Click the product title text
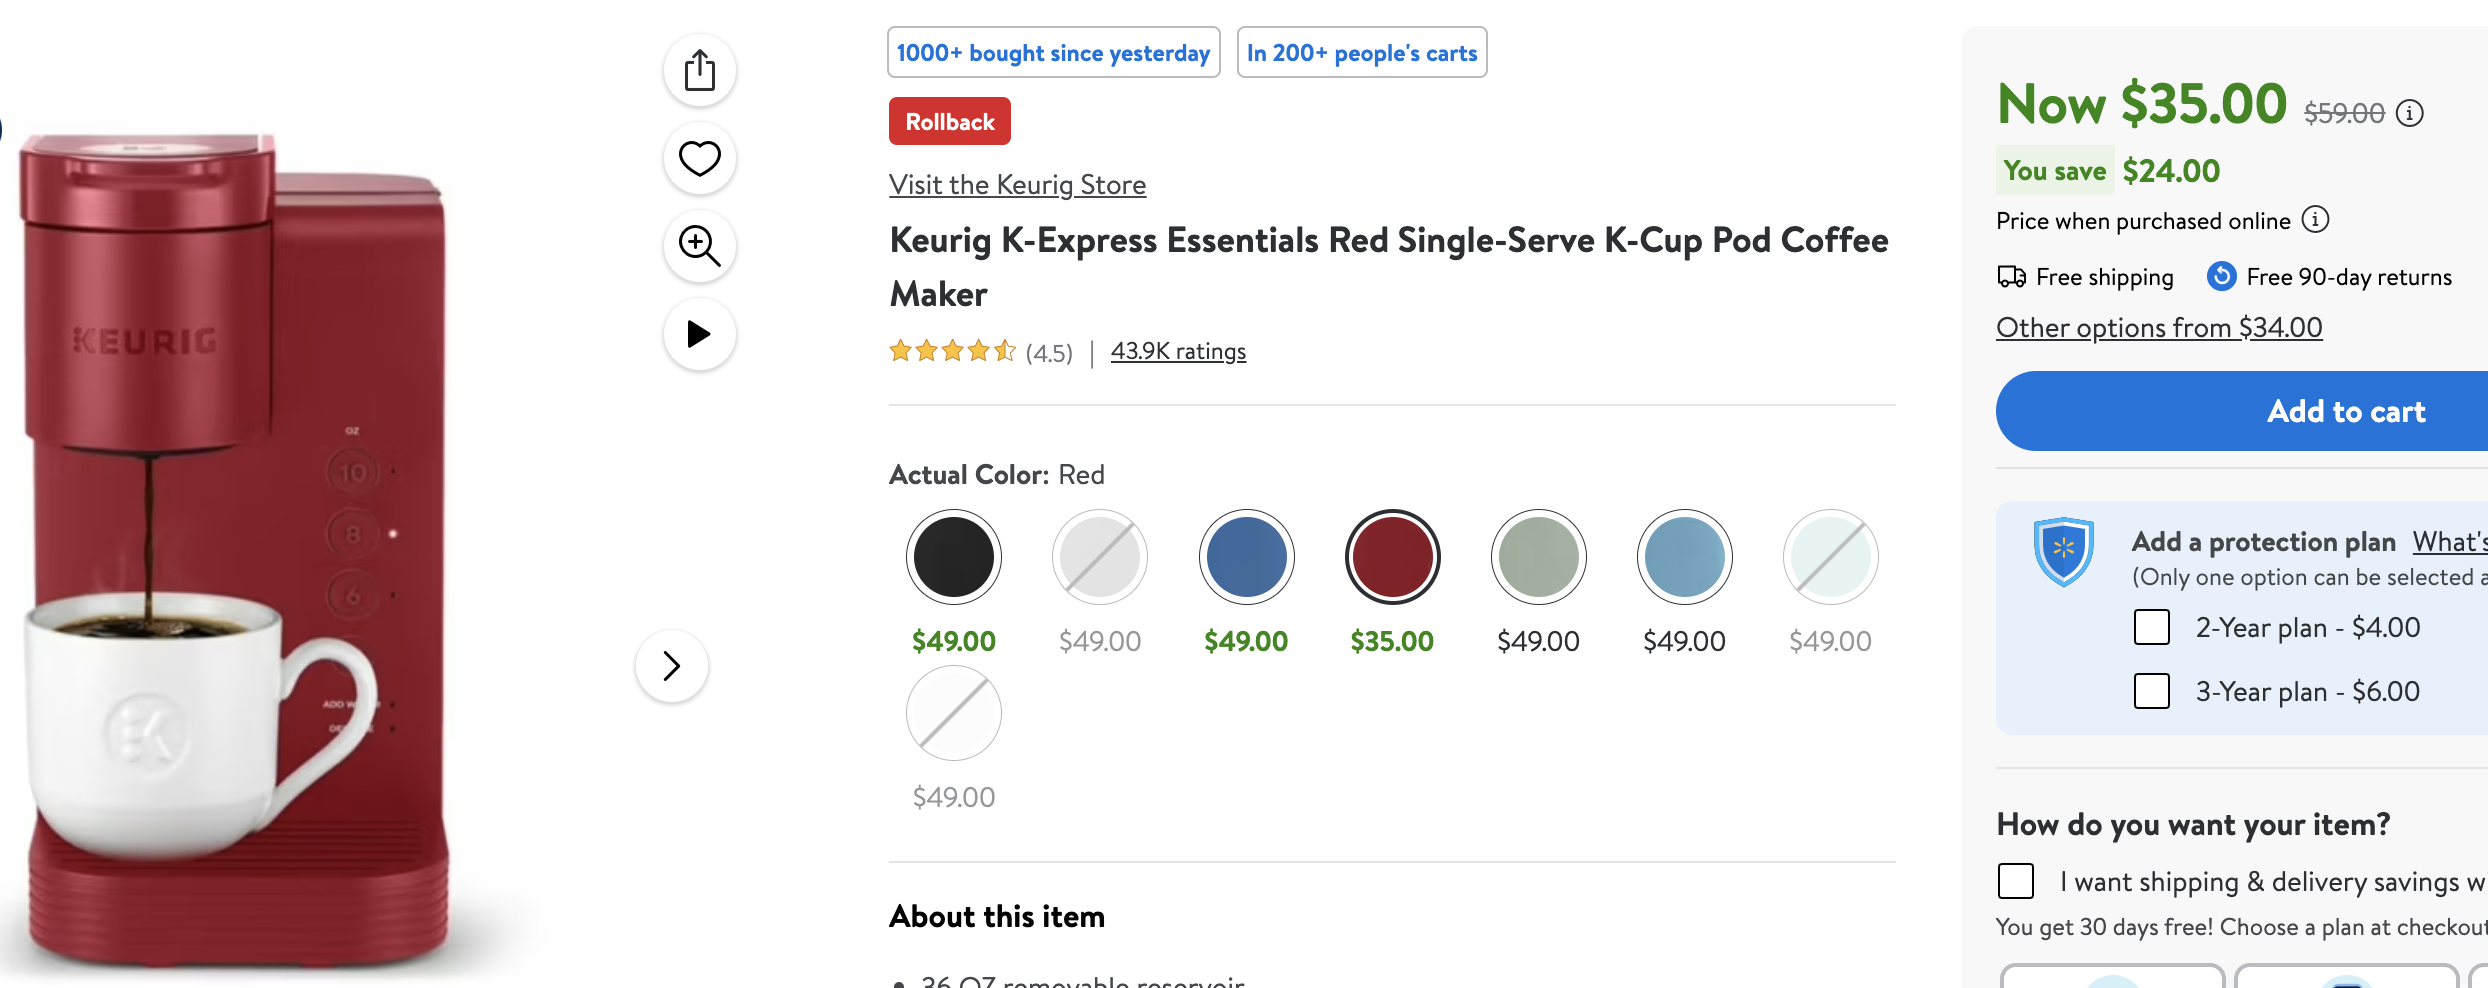Image resolution: width=2488 pixels, height=988 pixels. coord(1389,267)
